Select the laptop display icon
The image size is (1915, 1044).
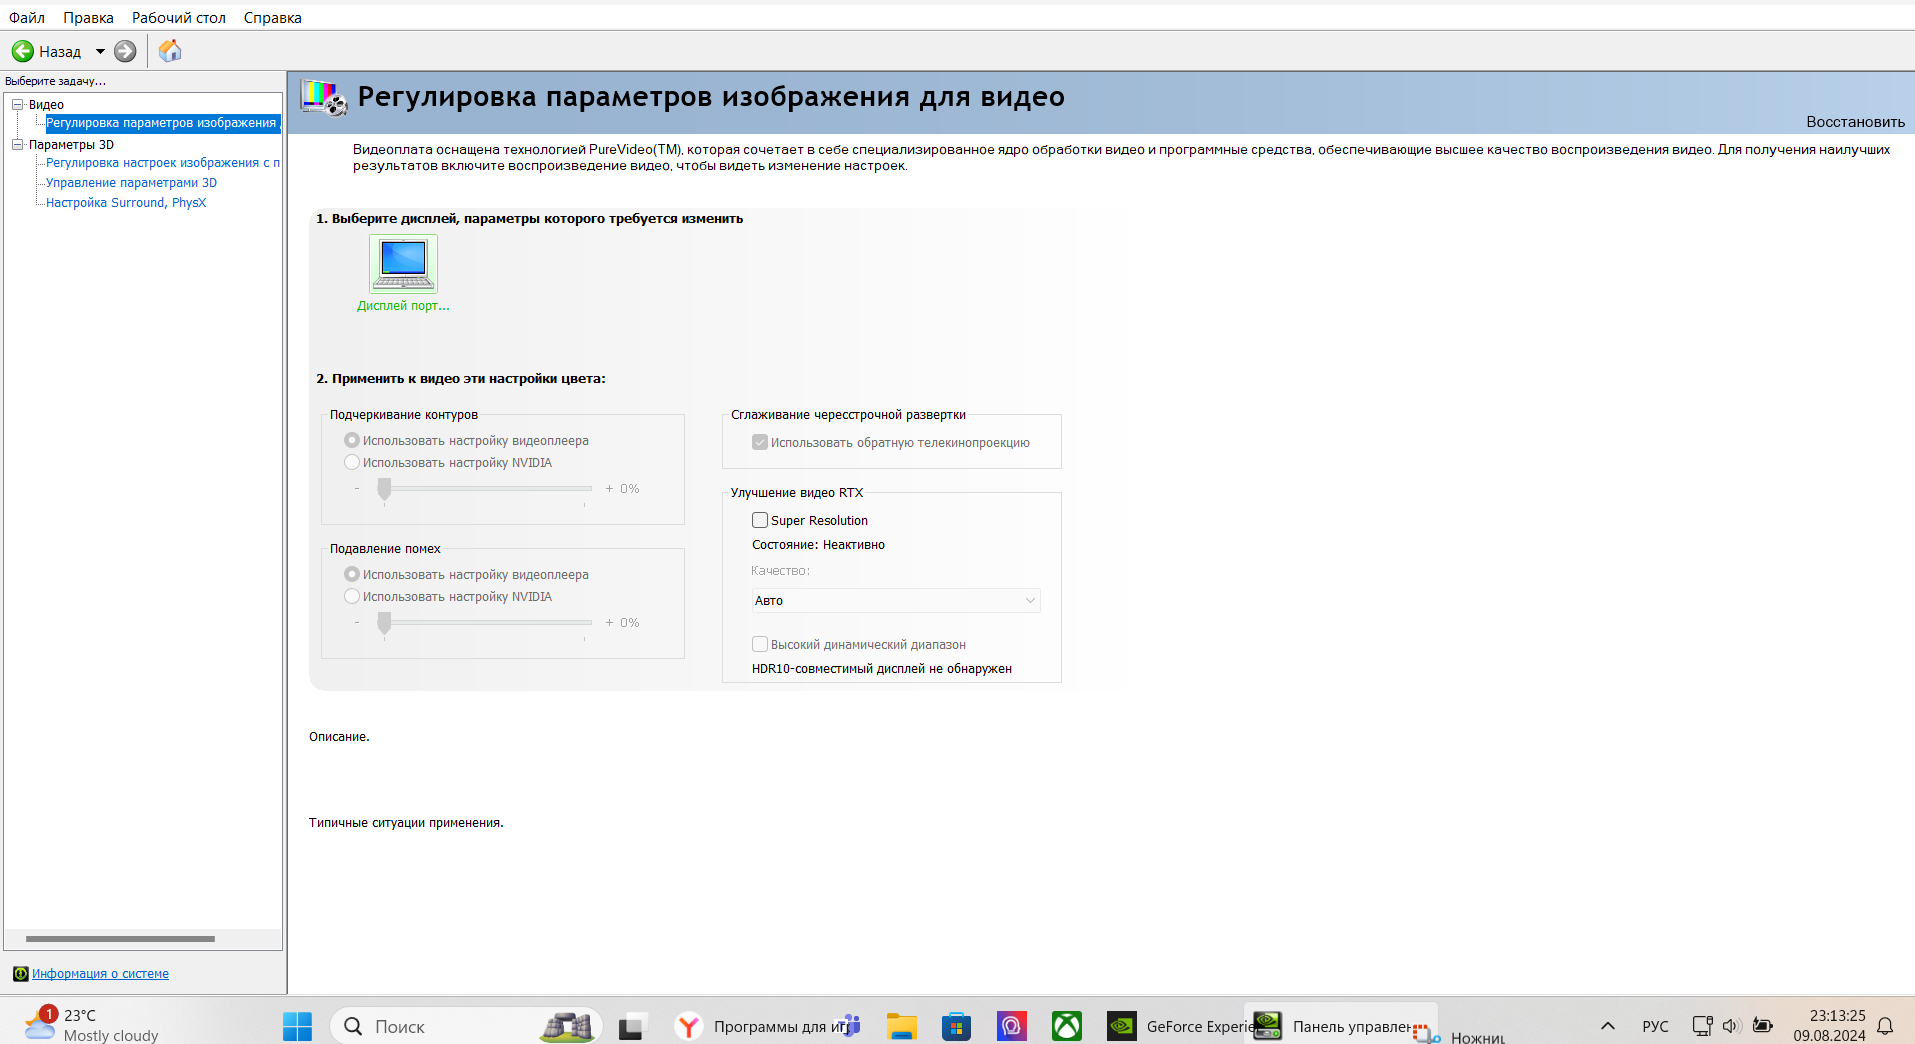(x=403, y=263)
